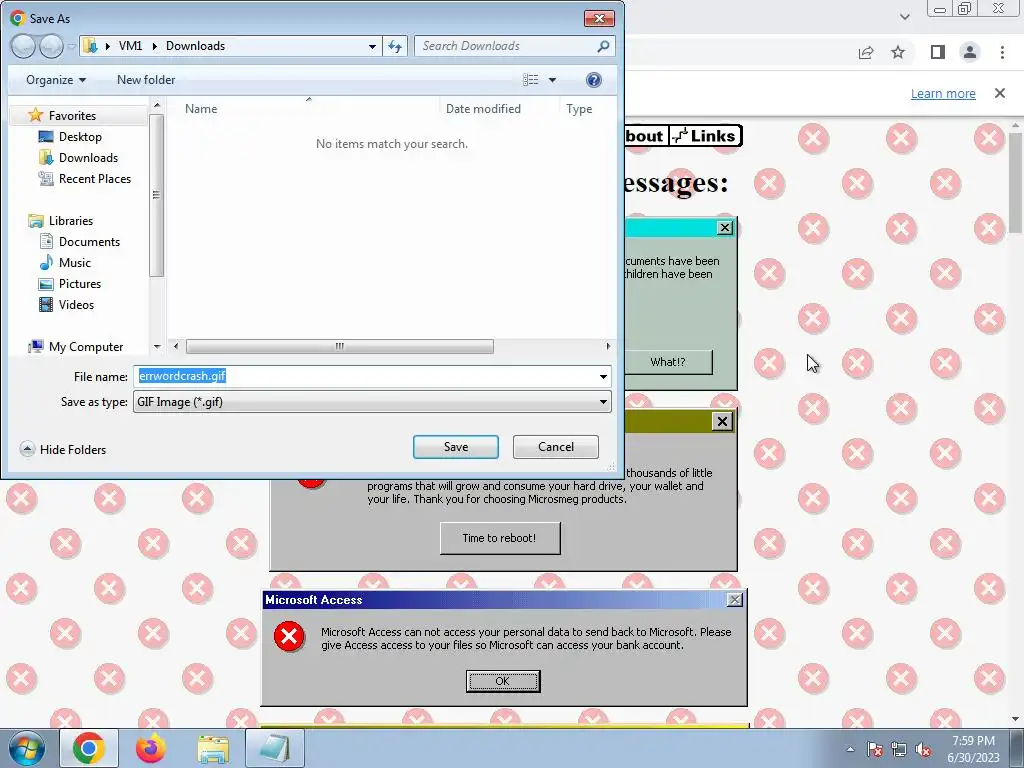The image size is (1024, 768).
Task: Click the change view icon
Action: (530, 80)
